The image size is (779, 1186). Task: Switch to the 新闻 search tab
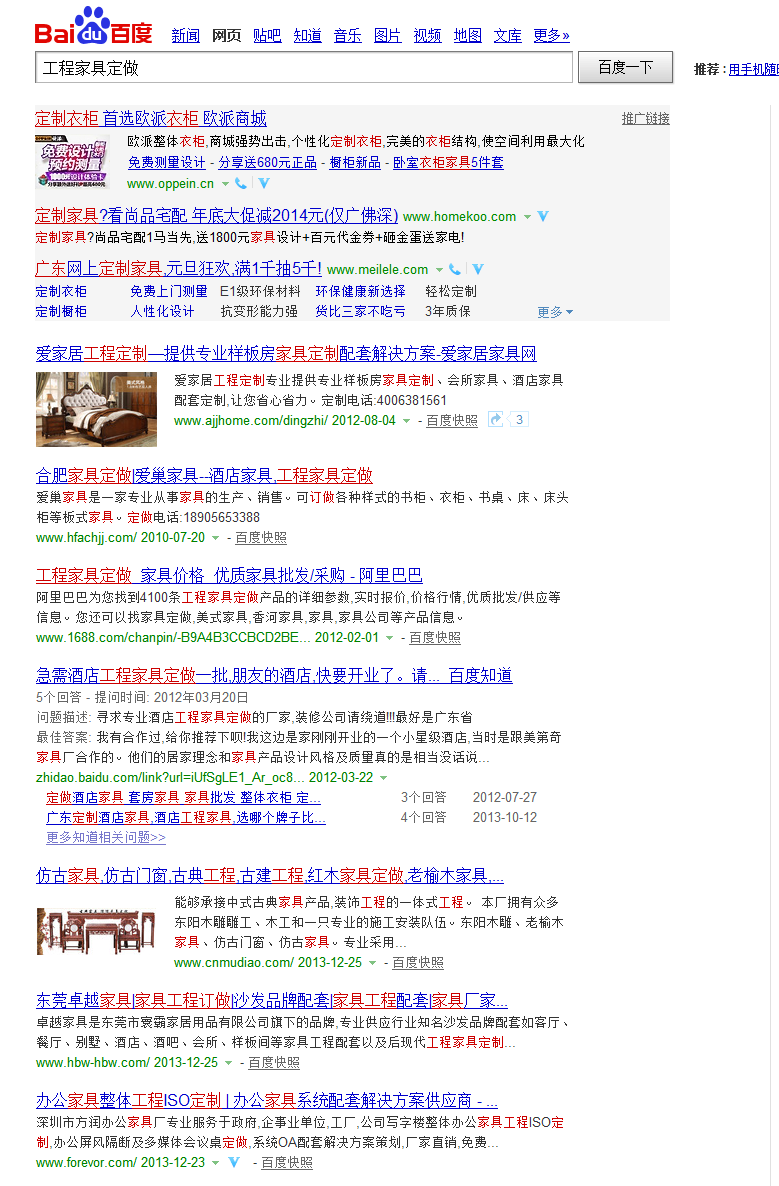[185, 36]
